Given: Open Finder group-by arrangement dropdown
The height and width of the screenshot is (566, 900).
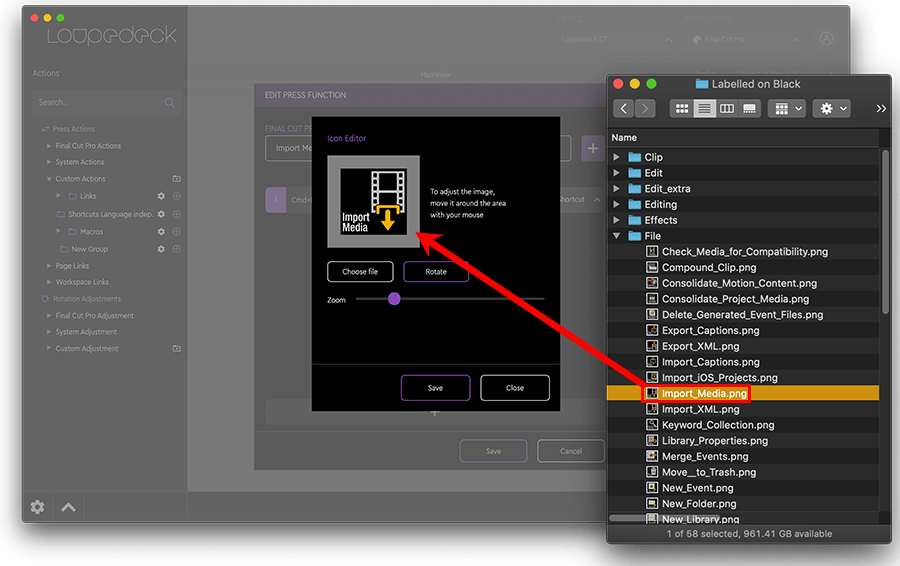Looking at the screenshot, I should [787, 108].
